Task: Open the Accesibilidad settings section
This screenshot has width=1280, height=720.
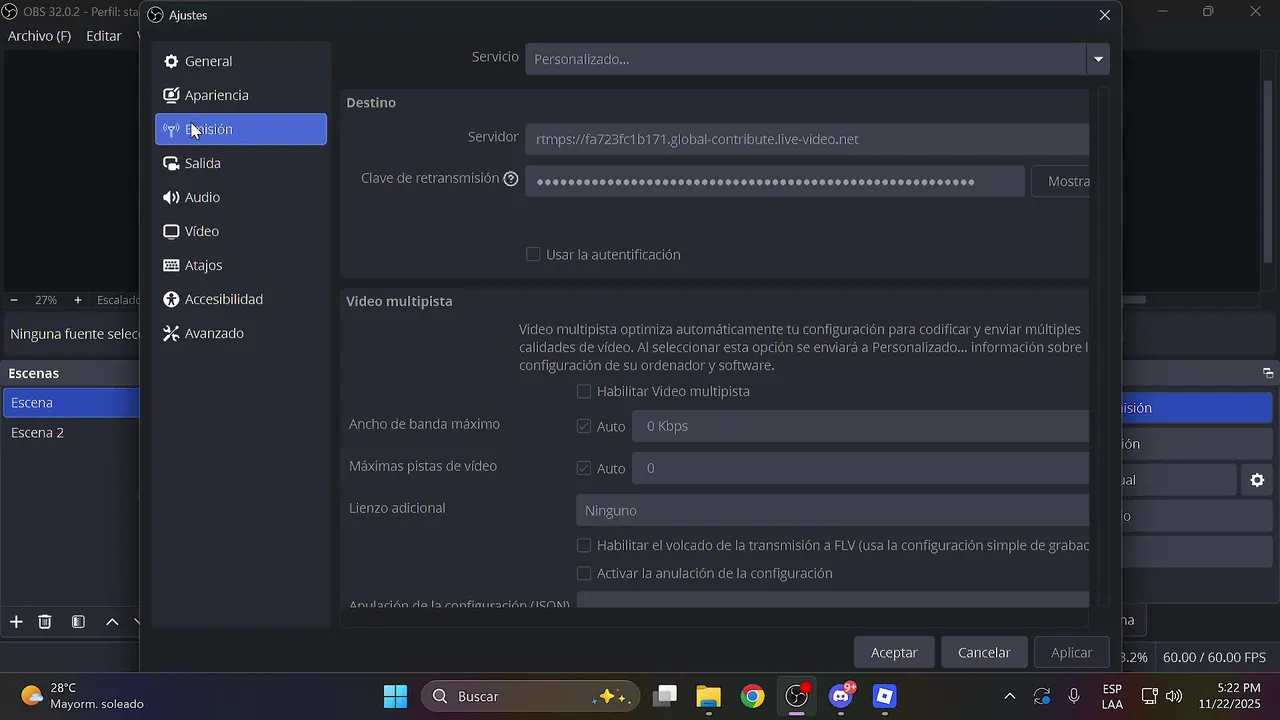Action: pos(241,299)
